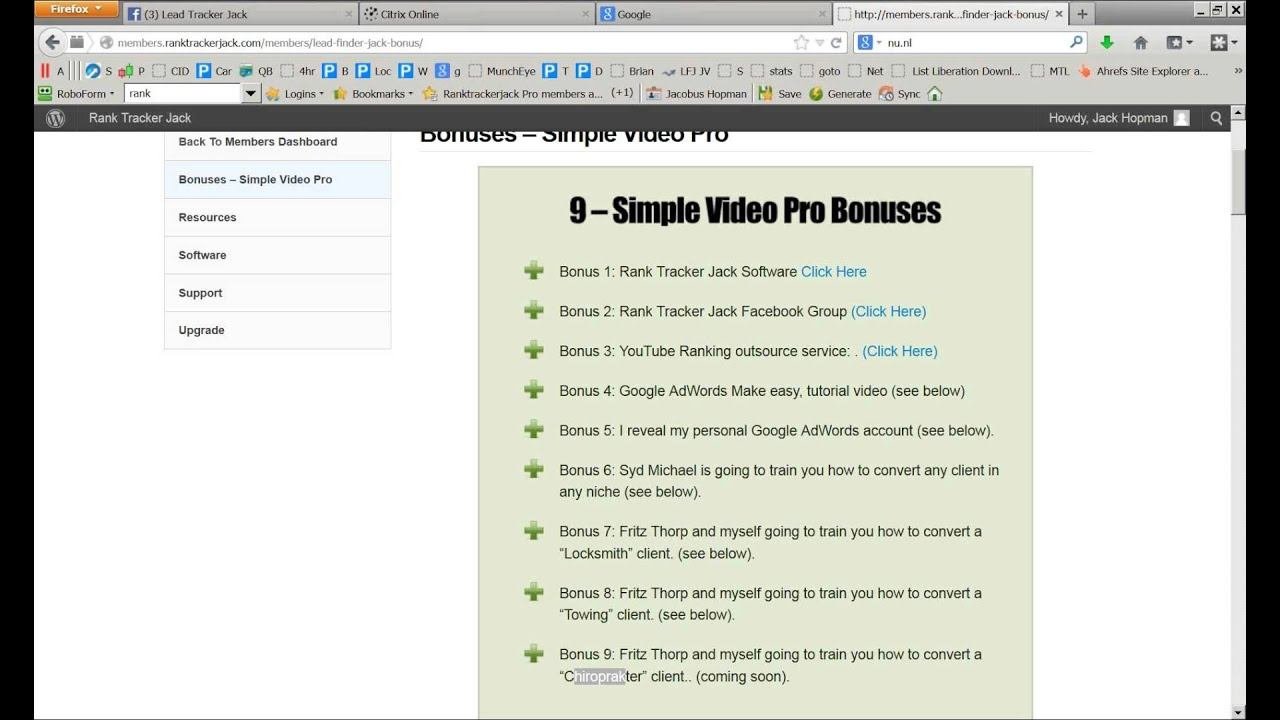
Task: Open the site identity globe icon
Action: [106, 43]
